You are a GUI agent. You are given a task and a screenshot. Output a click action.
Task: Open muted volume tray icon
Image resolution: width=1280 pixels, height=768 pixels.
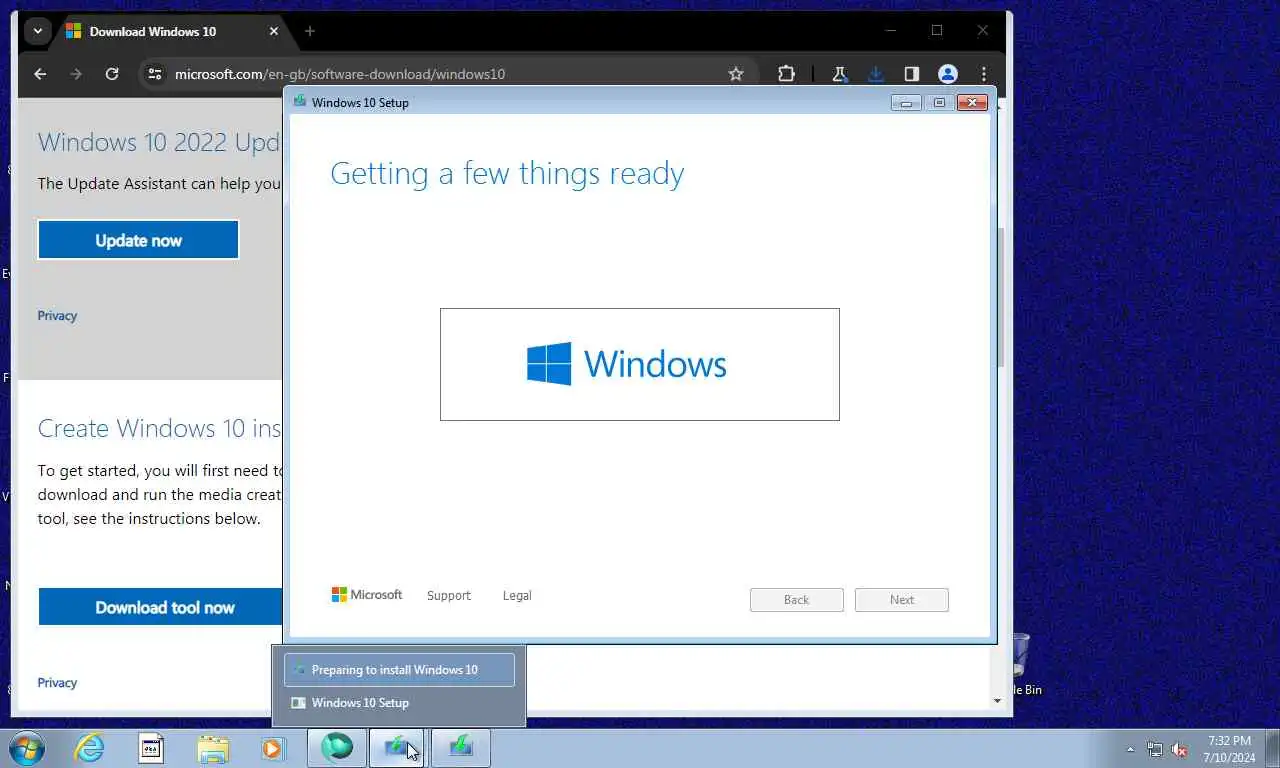[1179, 749]
